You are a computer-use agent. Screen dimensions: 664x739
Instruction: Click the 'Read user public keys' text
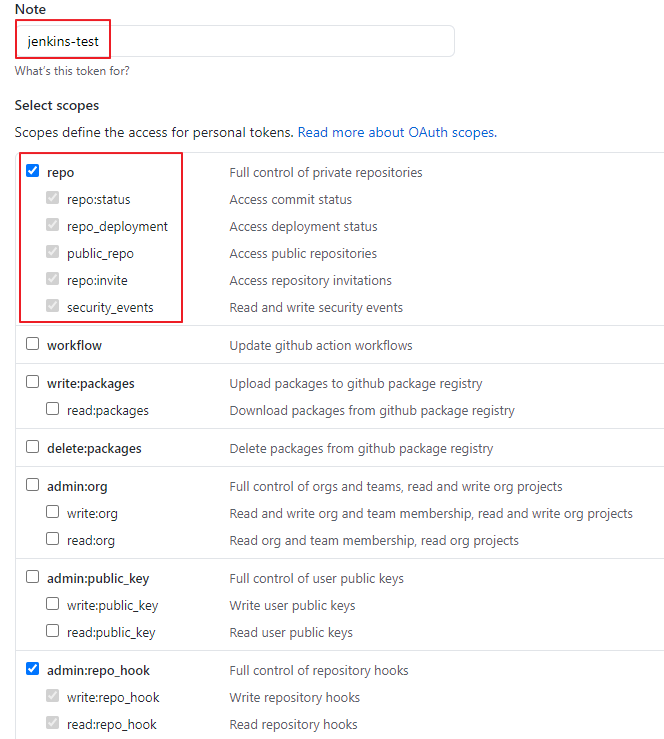point(291,632)
